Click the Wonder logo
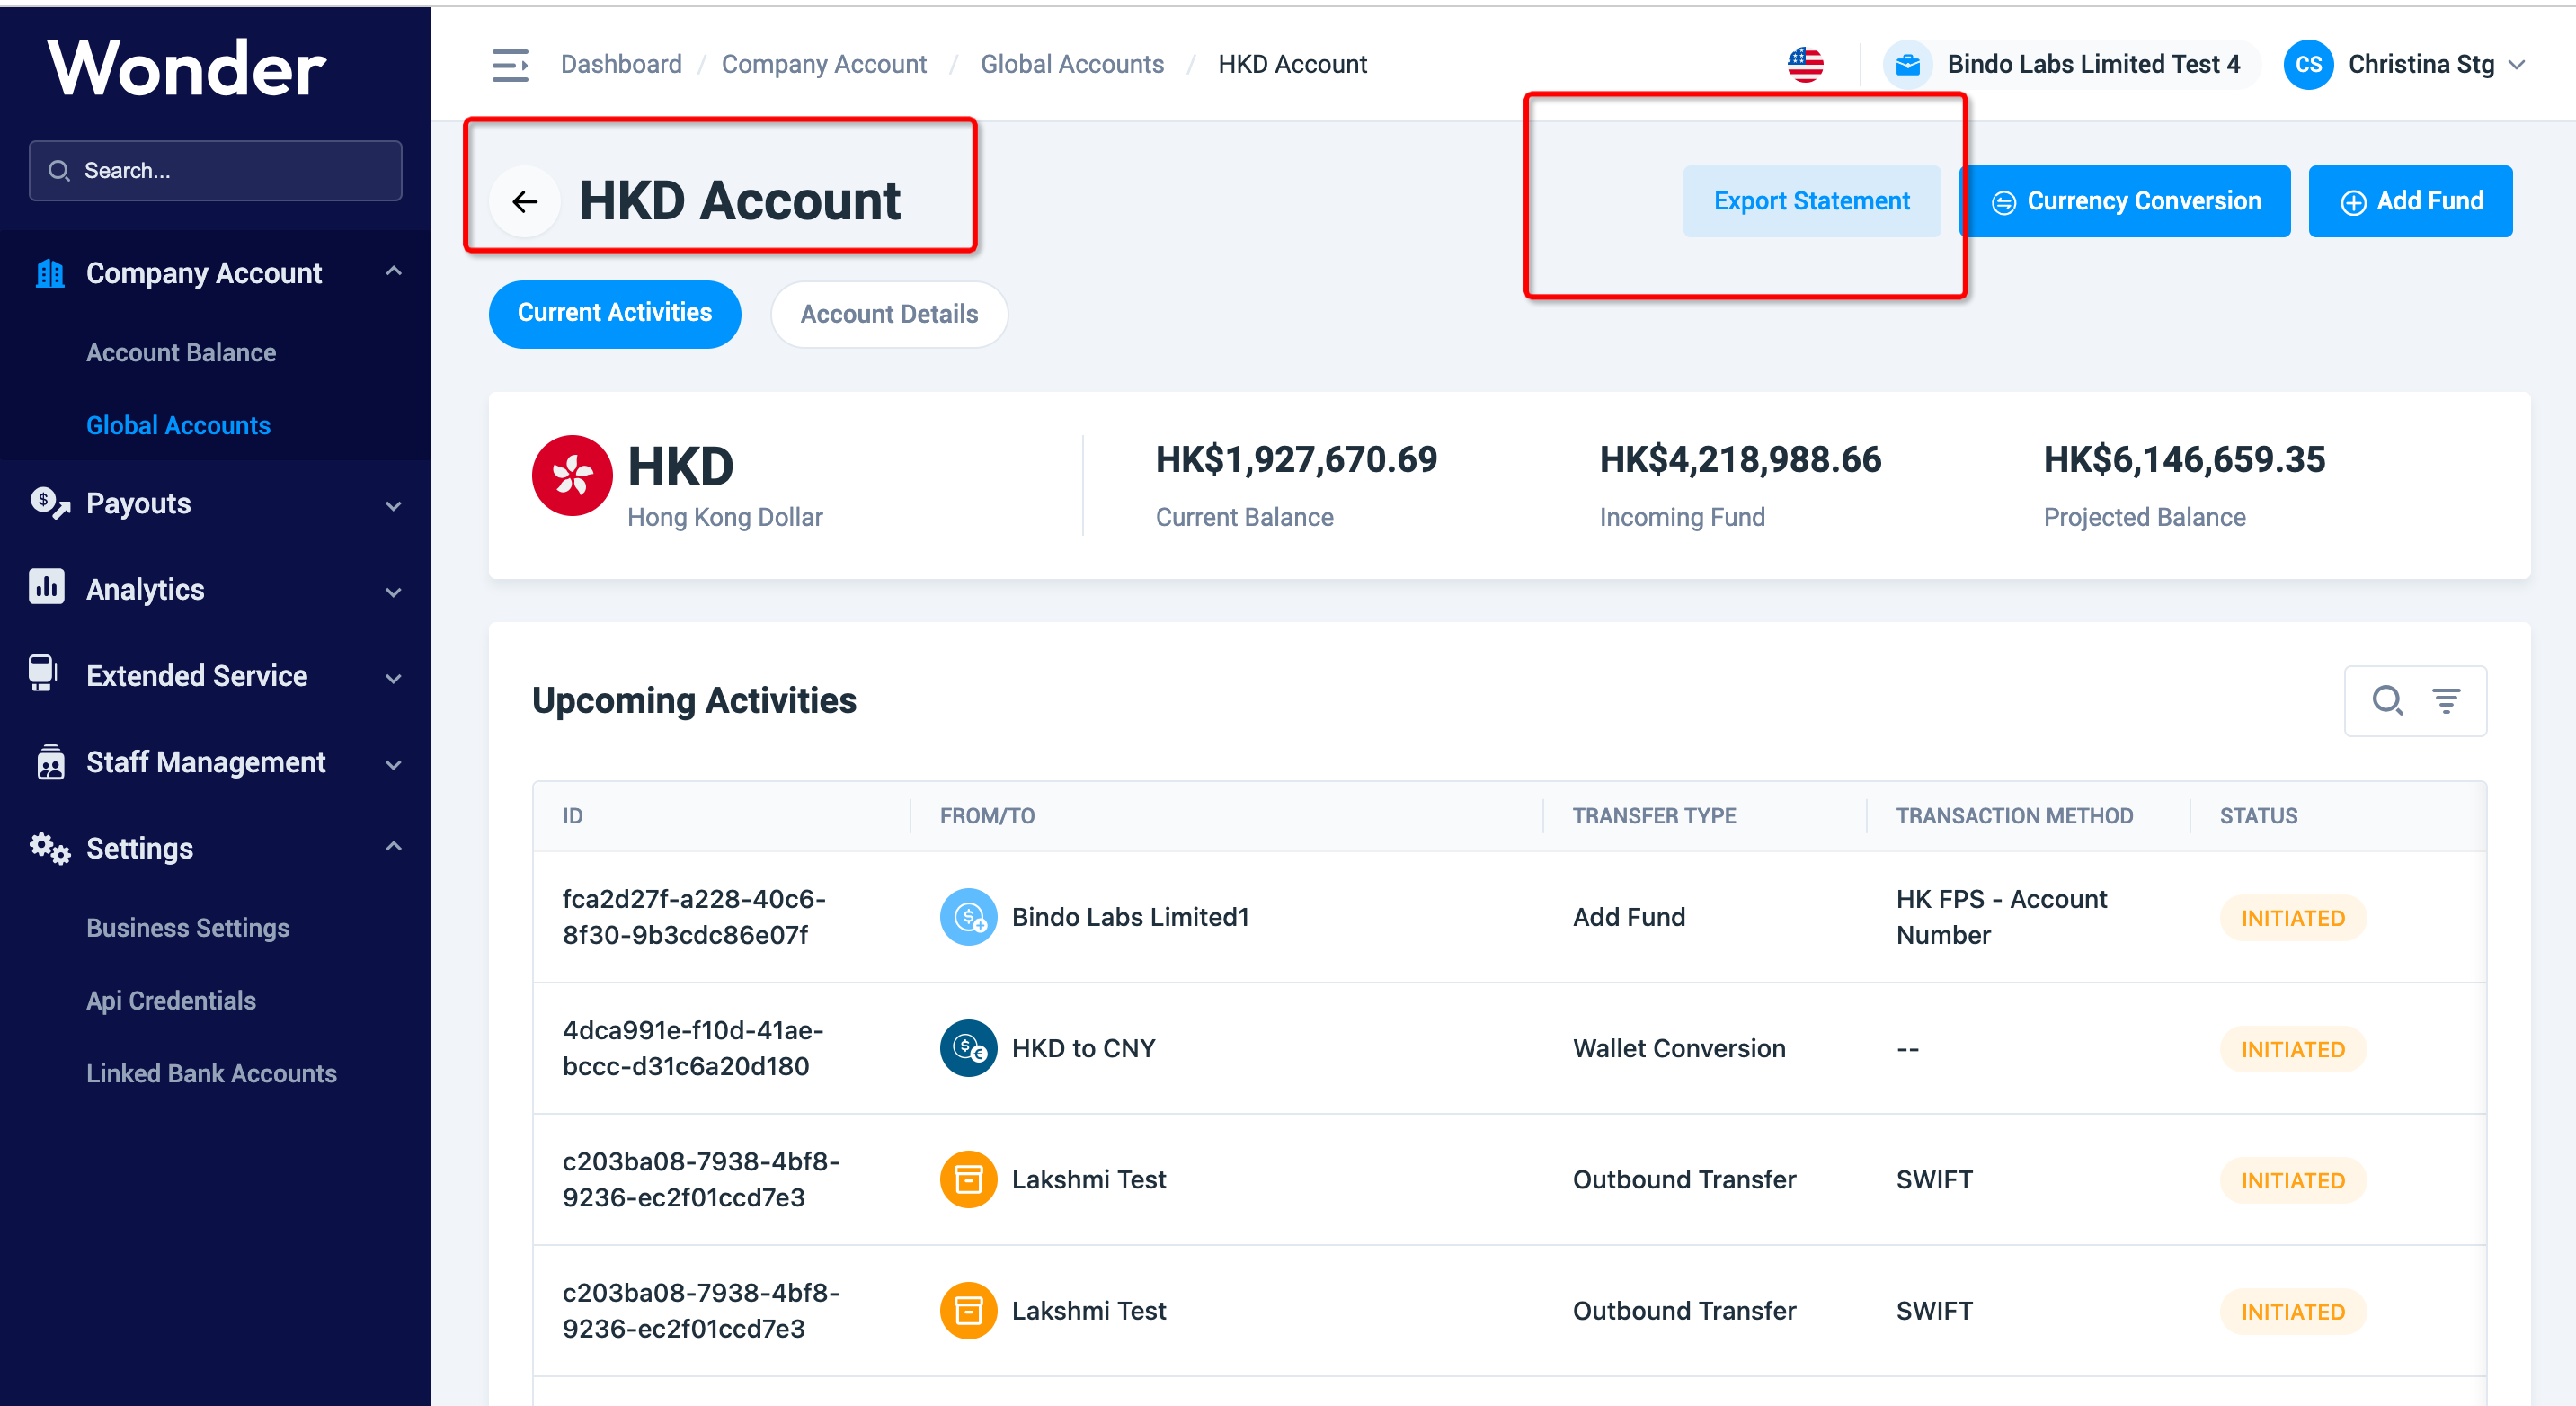 pyautogui.click(x=187, y=68)
